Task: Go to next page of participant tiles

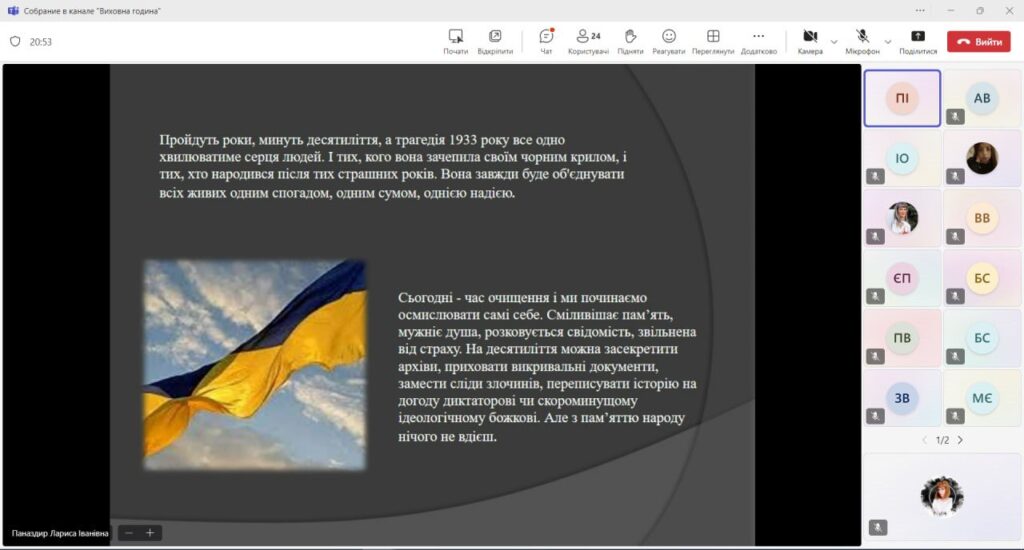Action: [960, 440]
